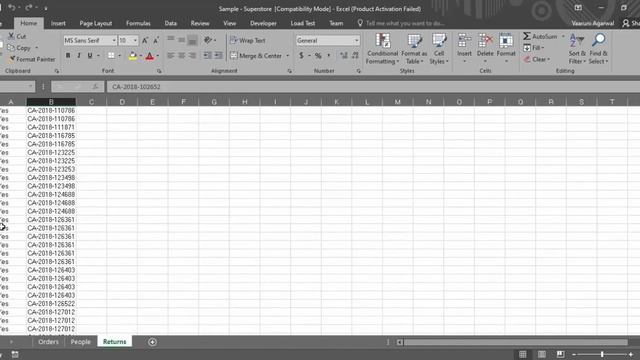
Task: Click the Bottom Align icon
Action: [x=192, y=40]
